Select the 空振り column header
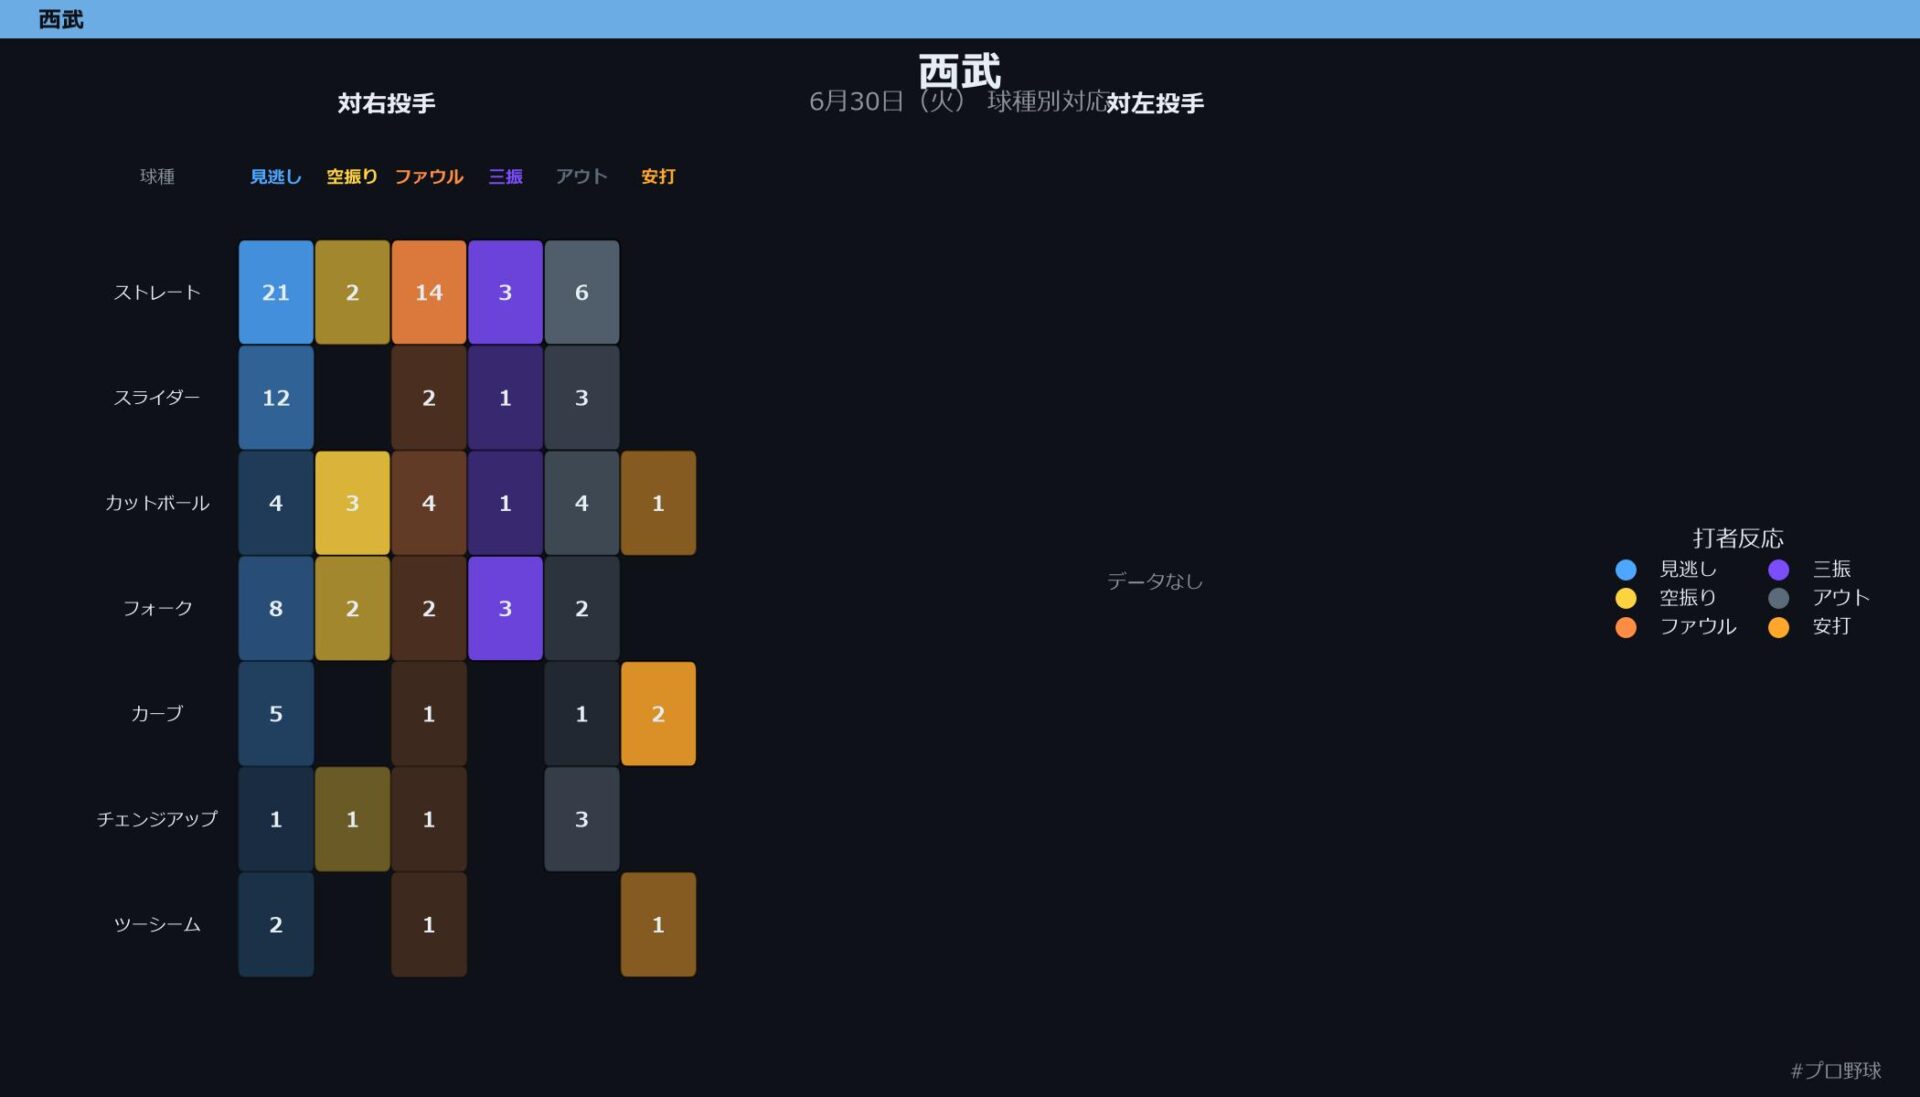The height and width of the screenshot is (1097, 1920). click(352, 177)
